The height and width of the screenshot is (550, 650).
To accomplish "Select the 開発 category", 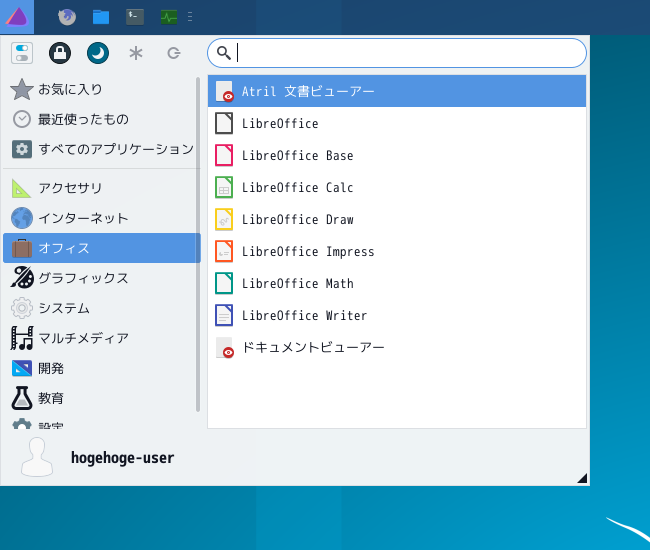I will coord(102,368).
